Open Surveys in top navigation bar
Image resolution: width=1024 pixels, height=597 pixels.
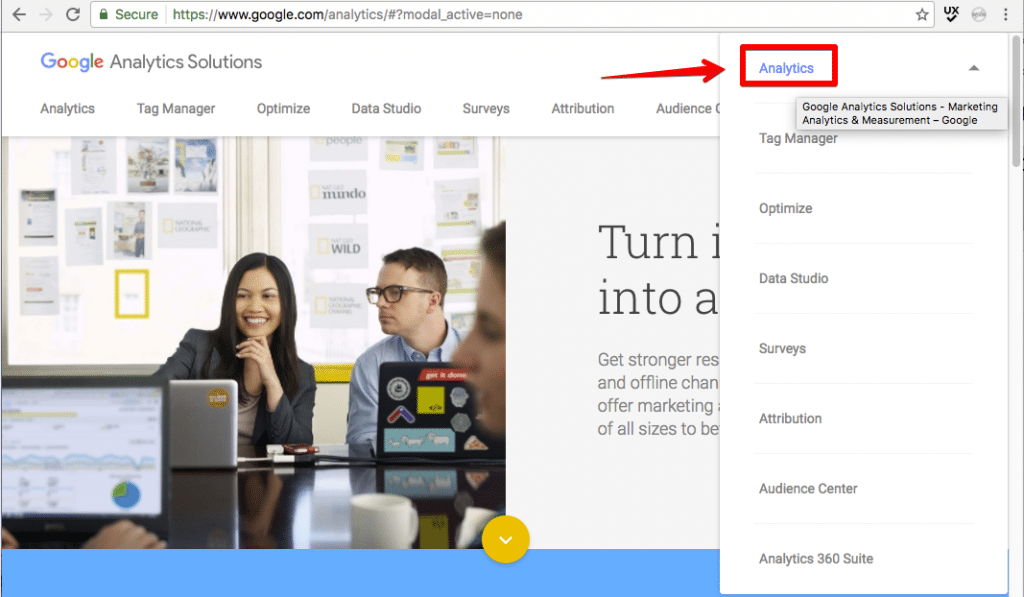pos(486,108)
